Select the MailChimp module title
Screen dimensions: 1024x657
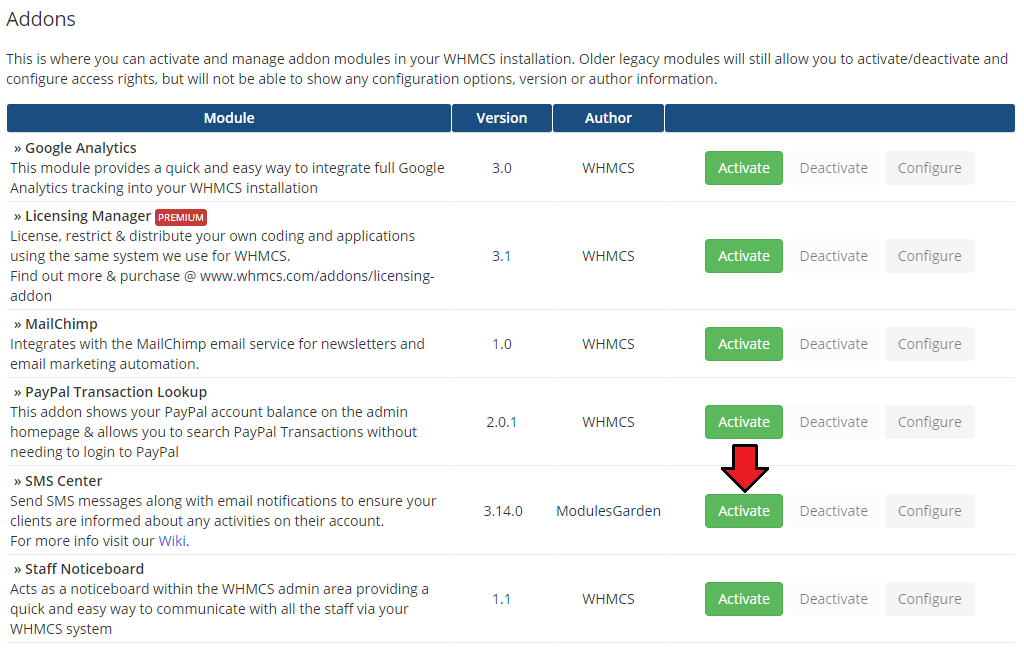(61, 324)
